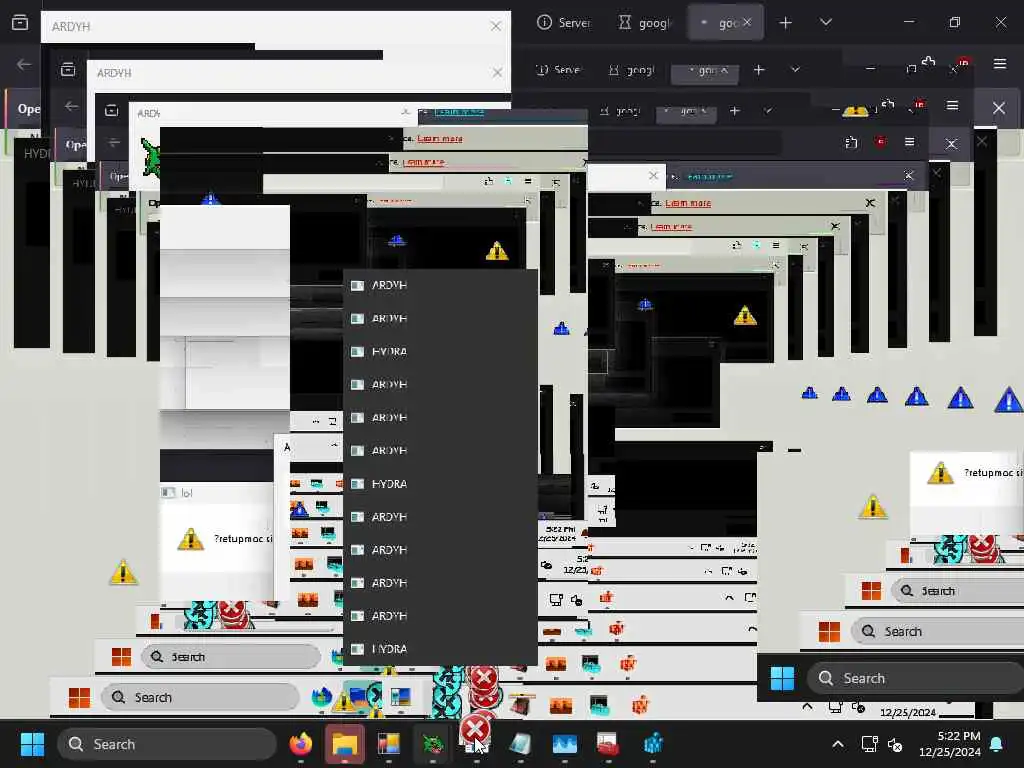Show hidden tray icons on bottom taskbar

point(838,744)
